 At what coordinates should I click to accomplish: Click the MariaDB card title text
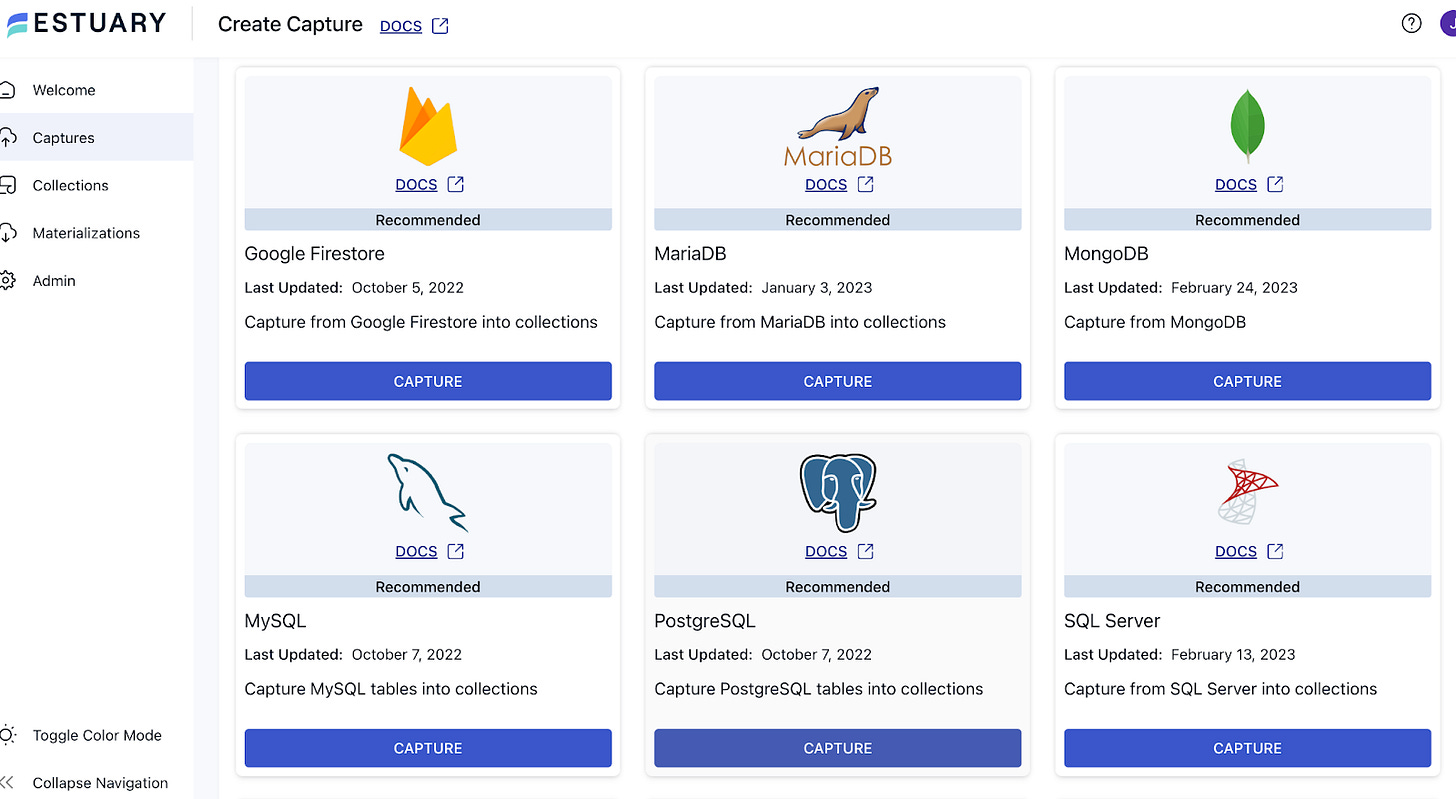click(x=690, y=254)
